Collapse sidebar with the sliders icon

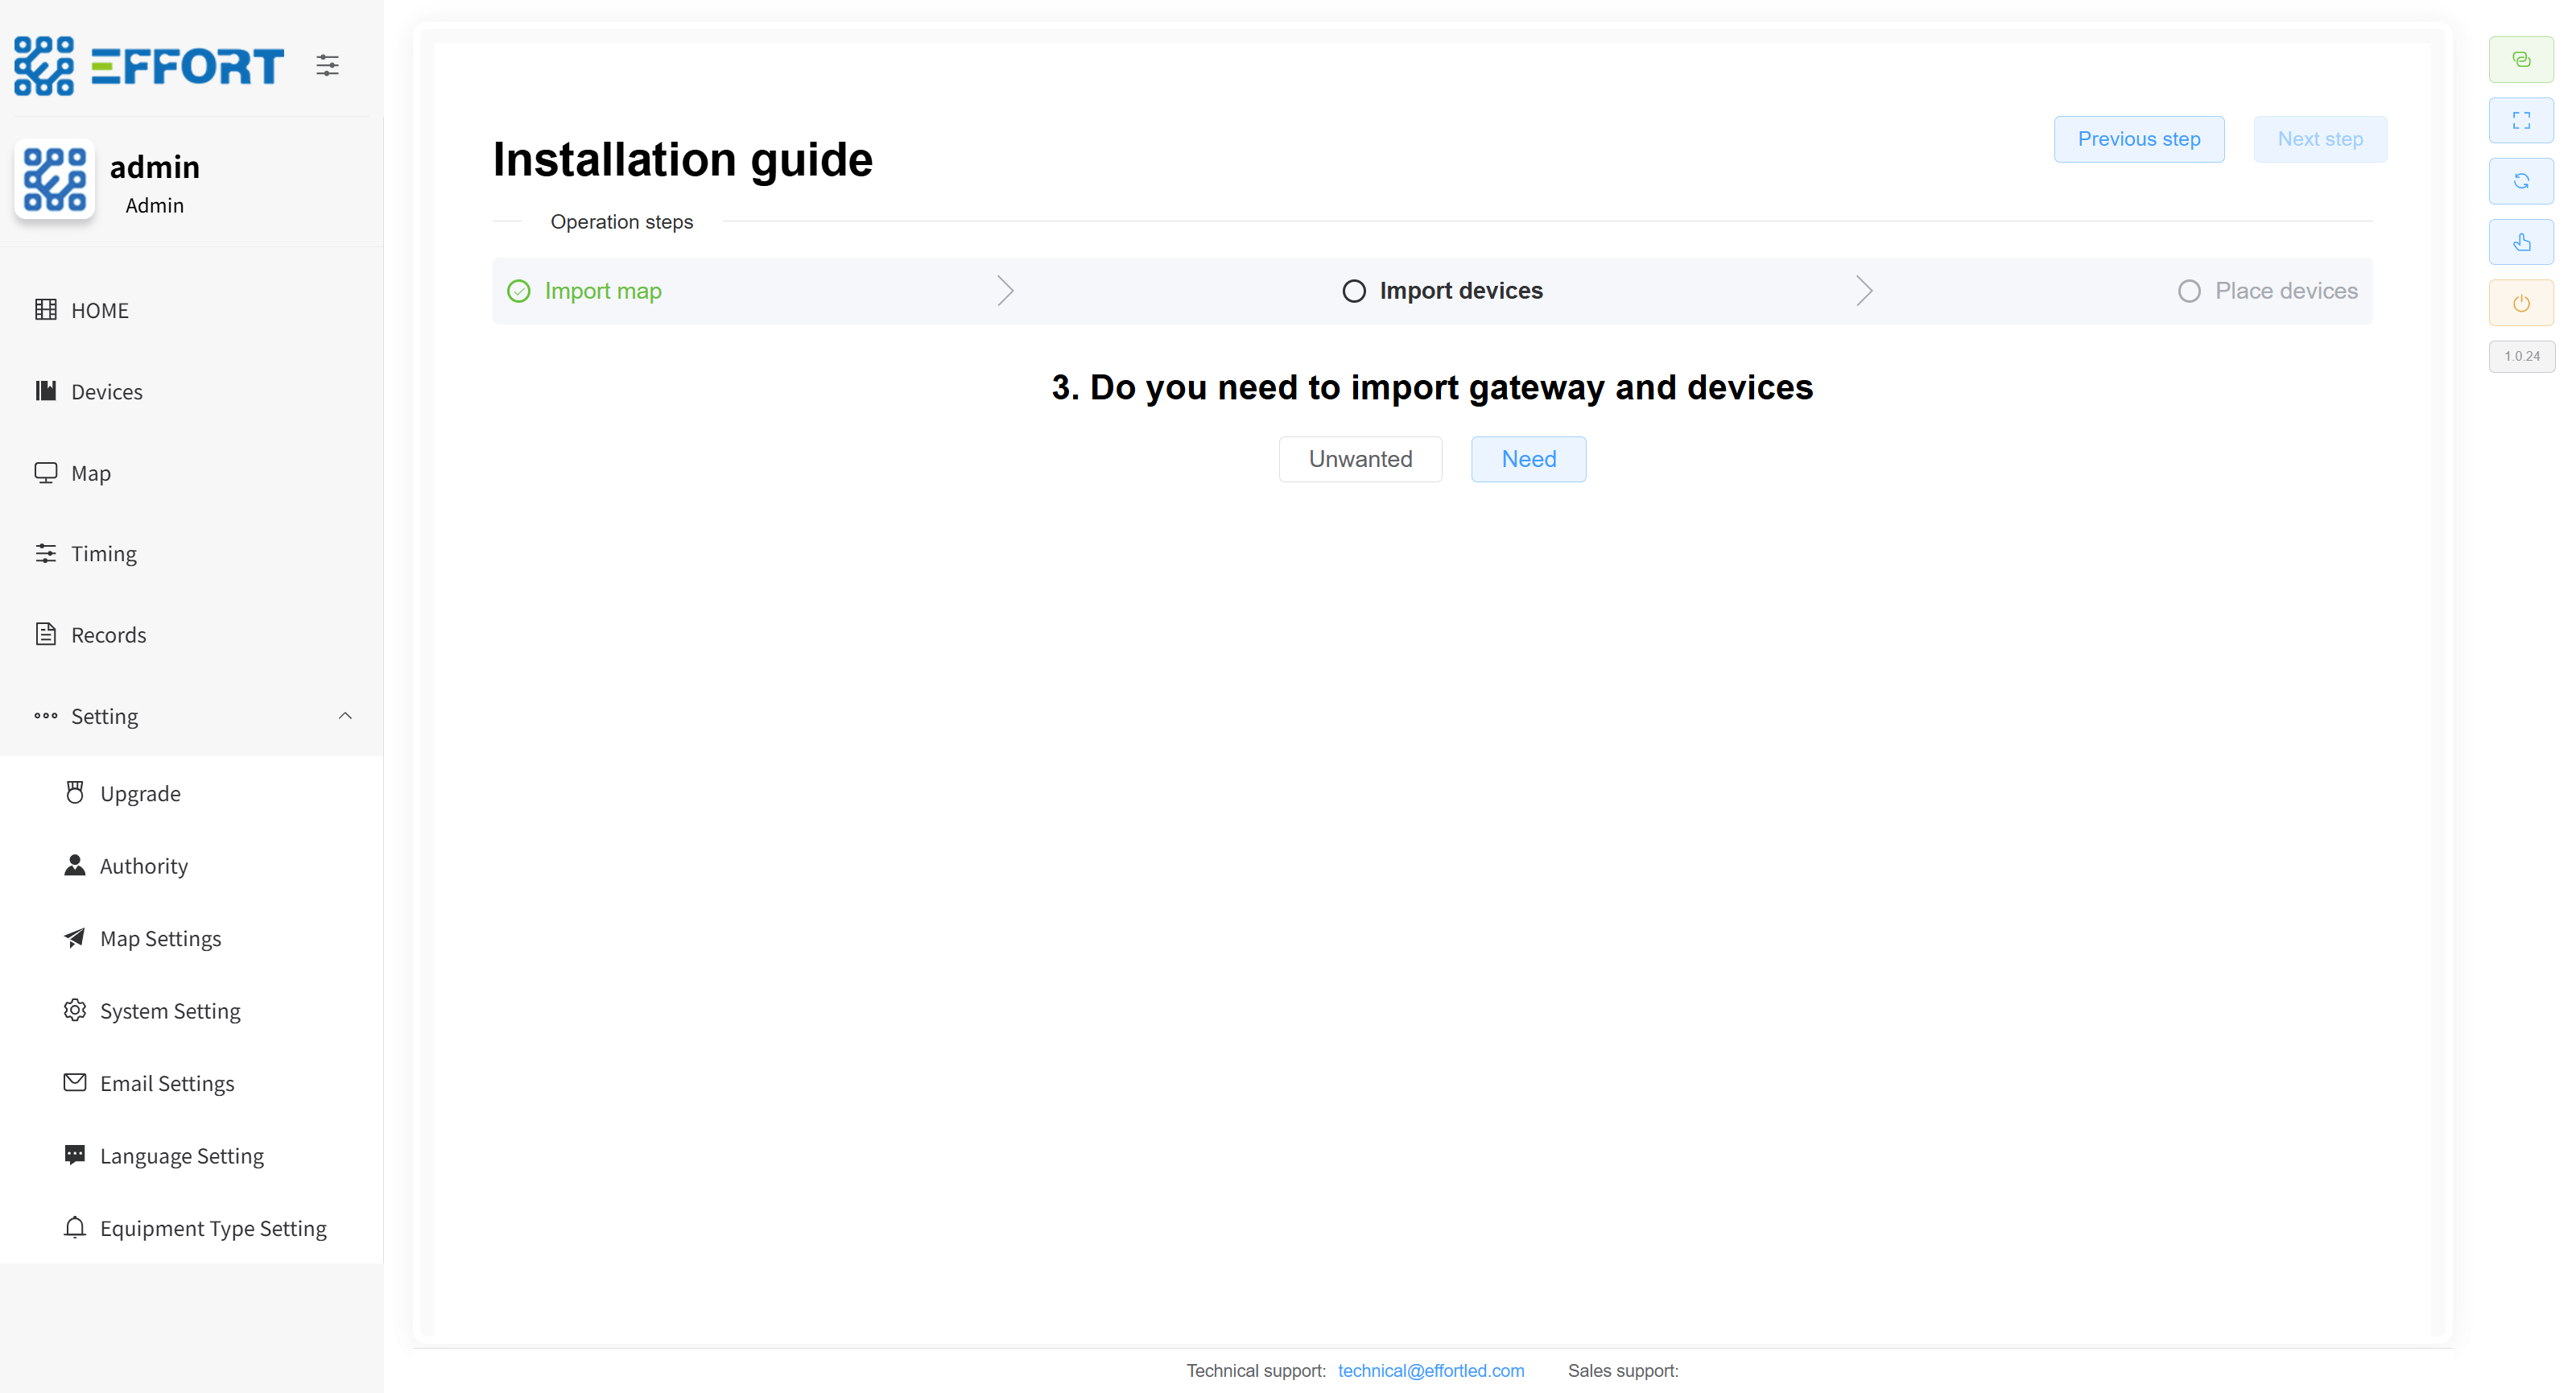pyautogui.click(x=327, y=66)
